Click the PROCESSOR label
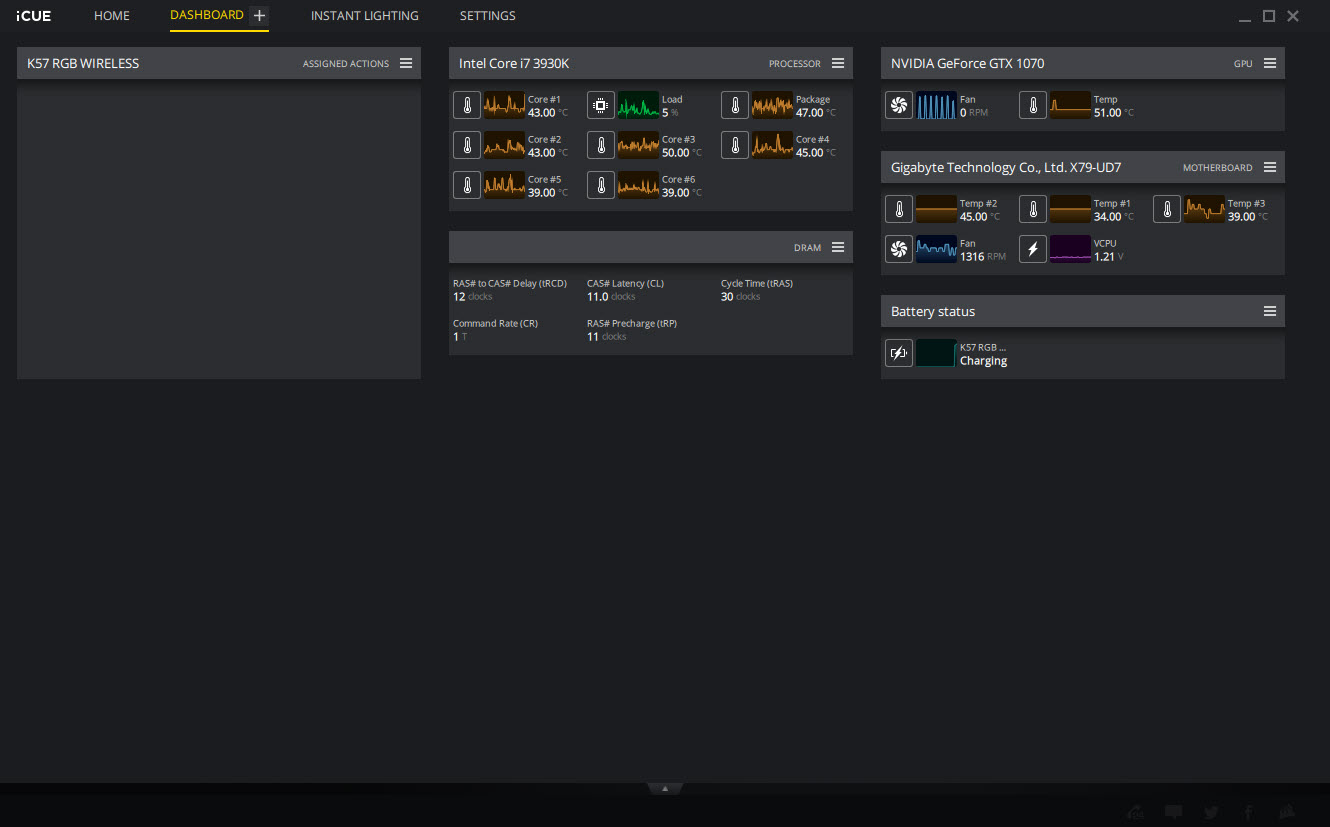 click(795, 64)
